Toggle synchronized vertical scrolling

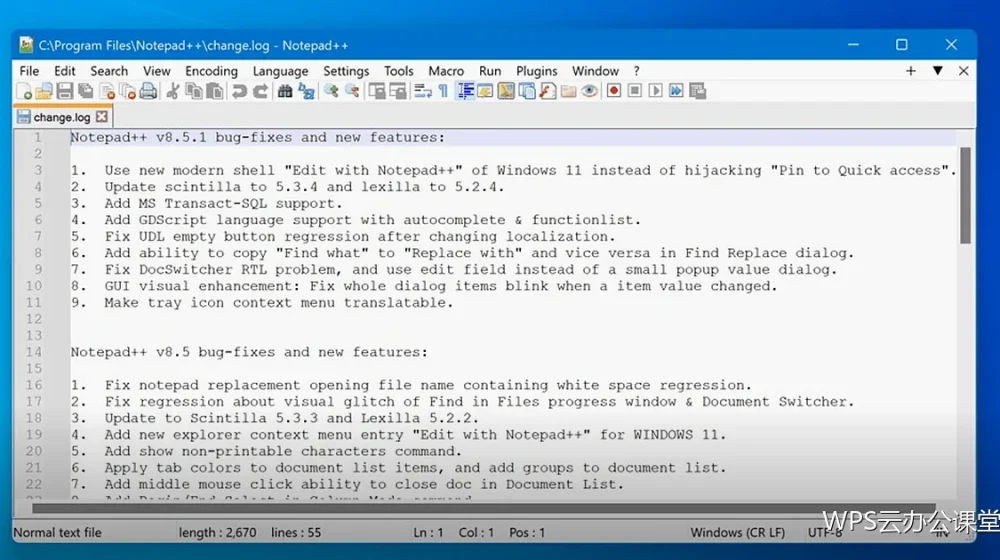coord(376,91)
